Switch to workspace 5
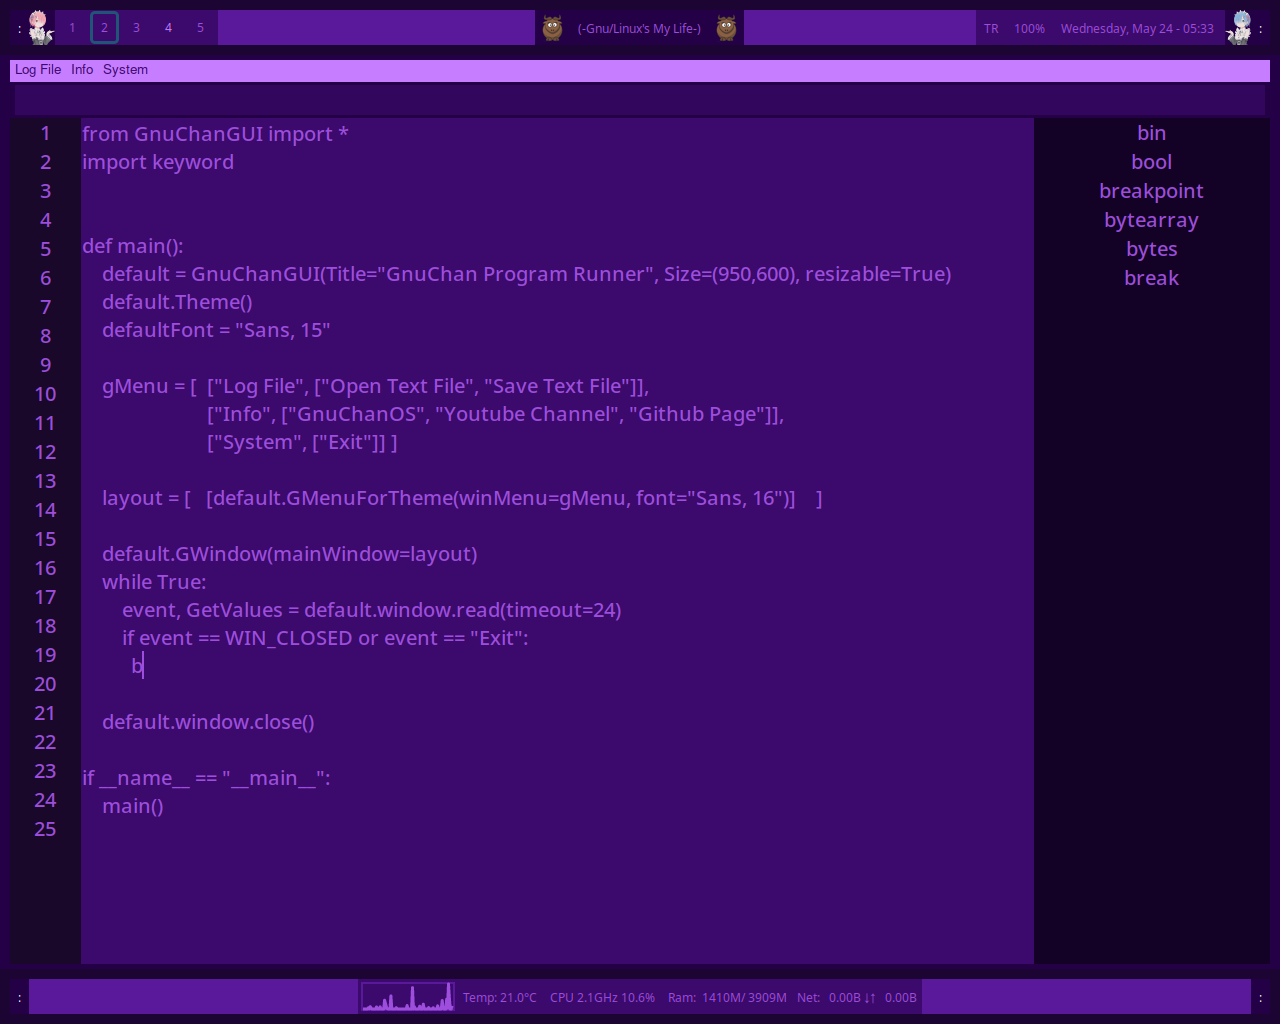The height and width of the screenshot is (1024, 1280). pyautogui.click(x=200, y=27)
